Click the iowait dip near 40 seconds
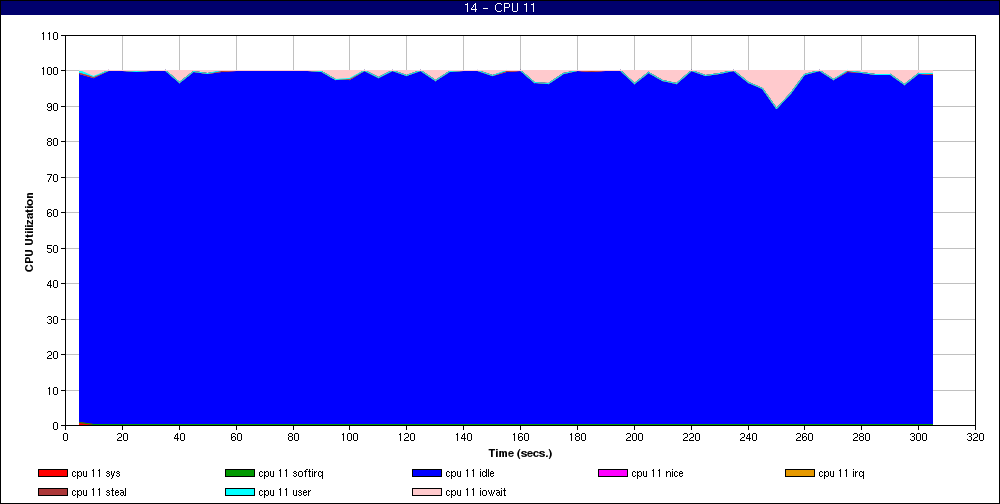The height and width of the screenshot is (504, 1000). coord(179,78)
